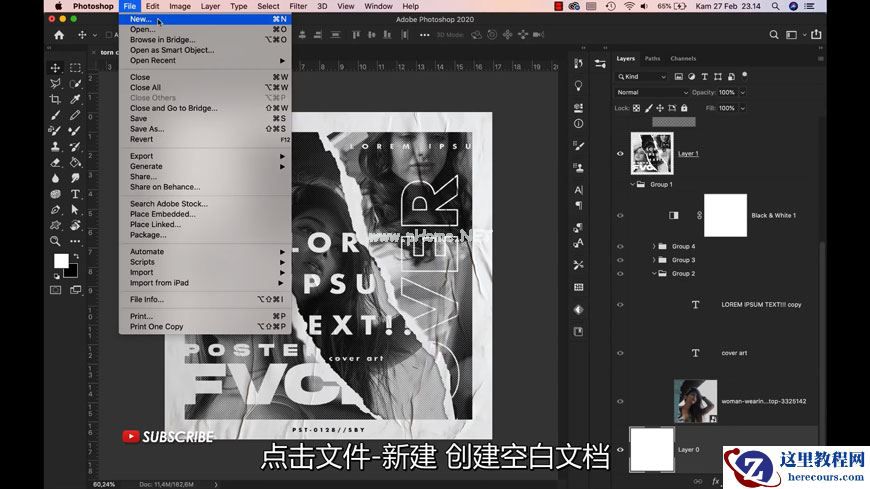This screenshot has height=489, width=870.
Task: Select the Paint Bucket tool
Action: click(75, 163)
